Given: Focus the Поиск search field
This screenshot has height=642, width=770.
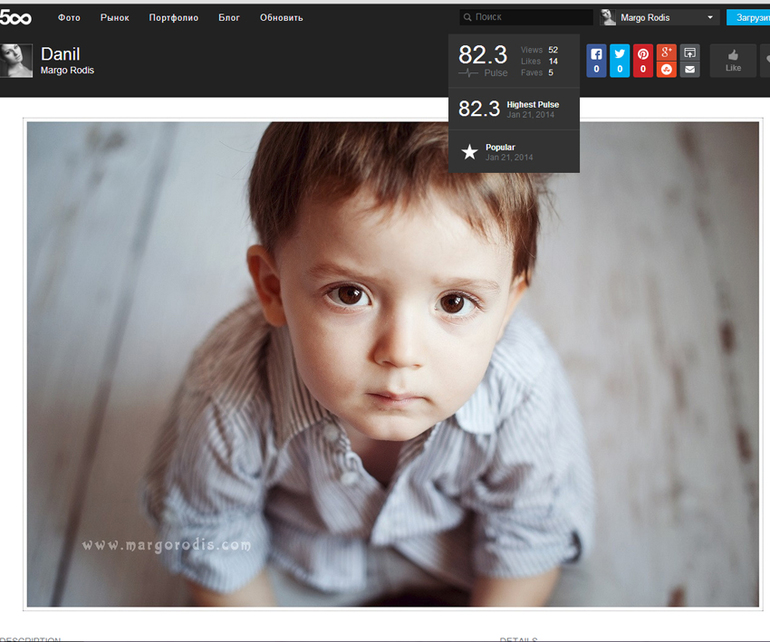Looking at the screenshot, I should [526, 17].
